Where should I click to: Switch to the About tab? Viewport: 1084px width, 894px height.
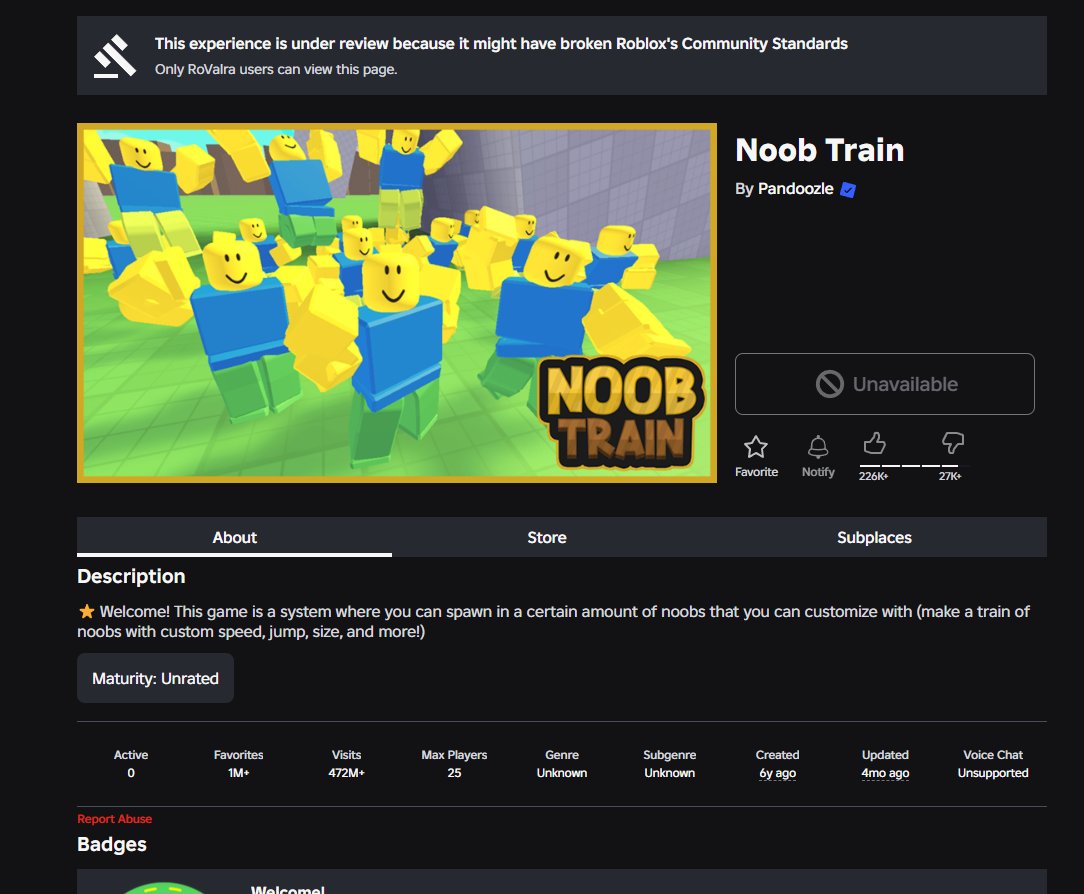click(234, 537)
